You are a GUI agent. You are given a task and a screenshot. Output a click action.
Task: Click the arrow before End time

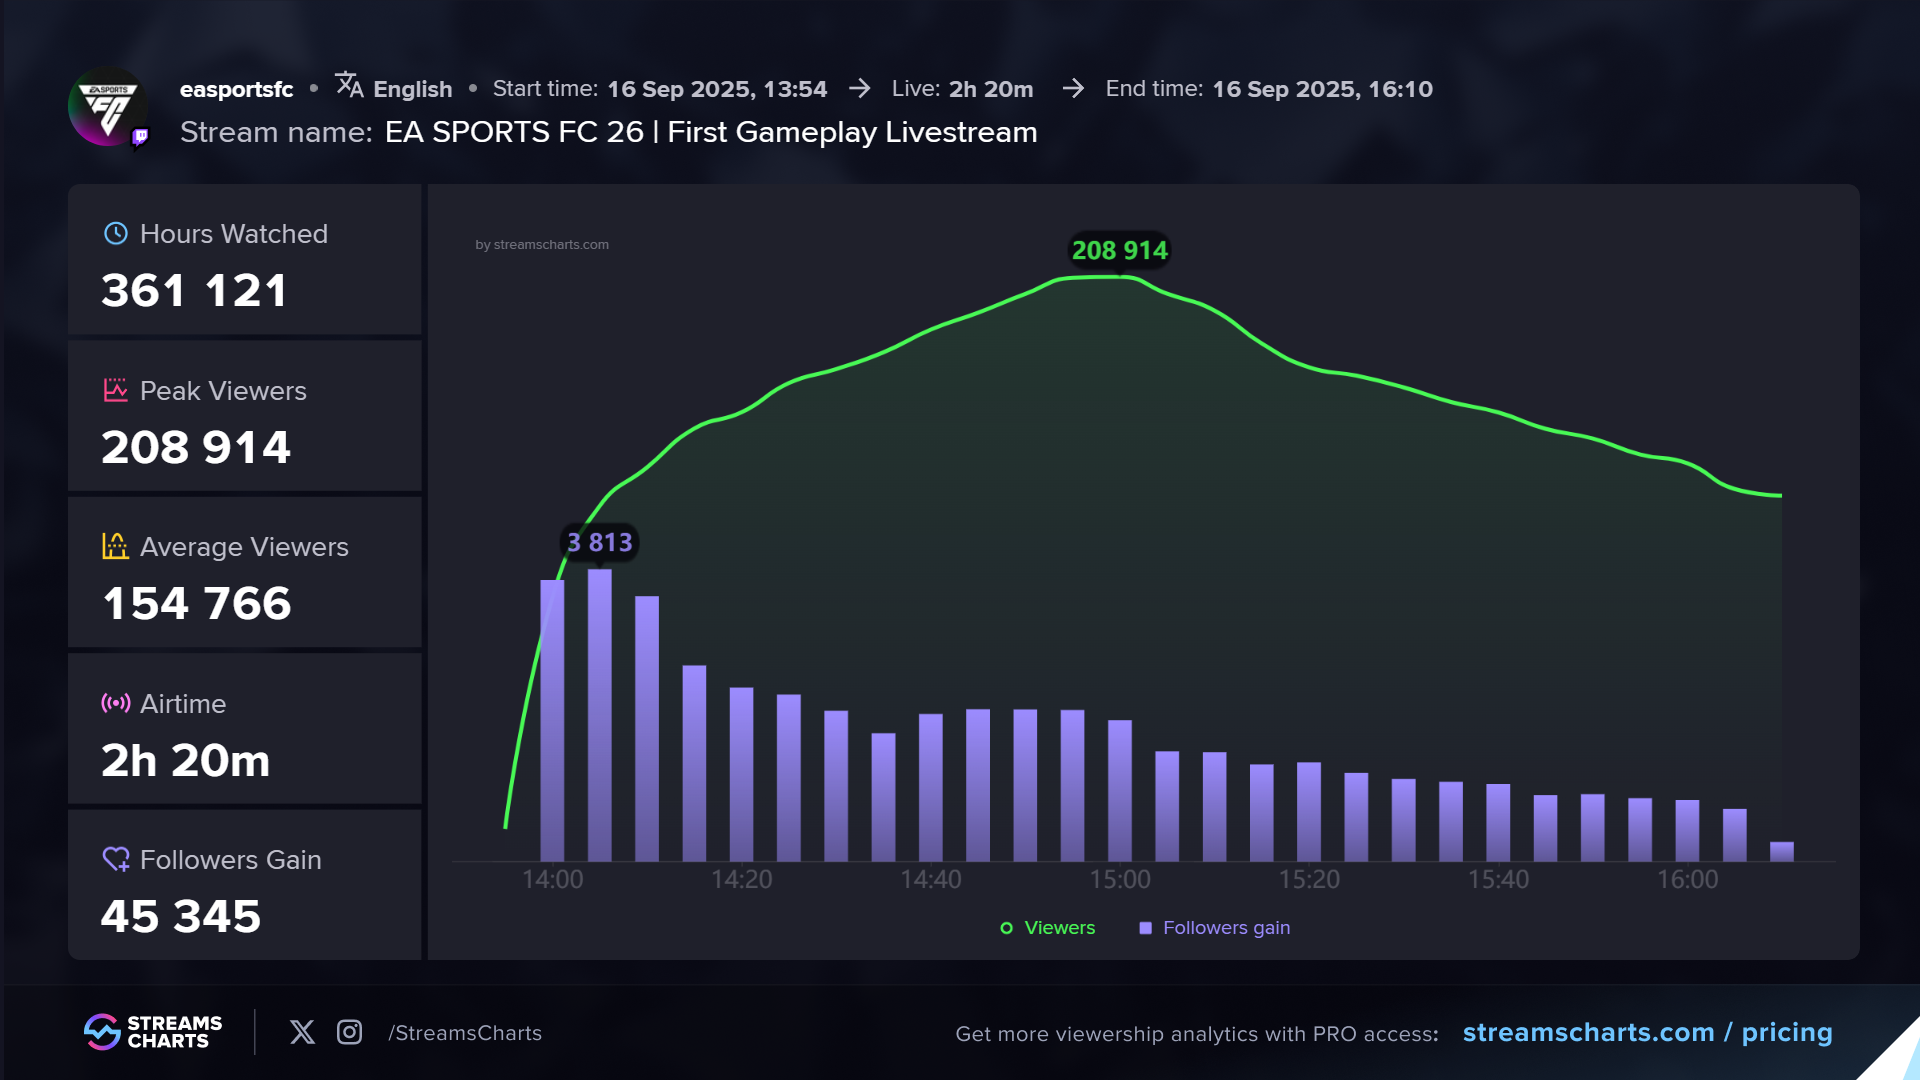[x=1073, y=89]
